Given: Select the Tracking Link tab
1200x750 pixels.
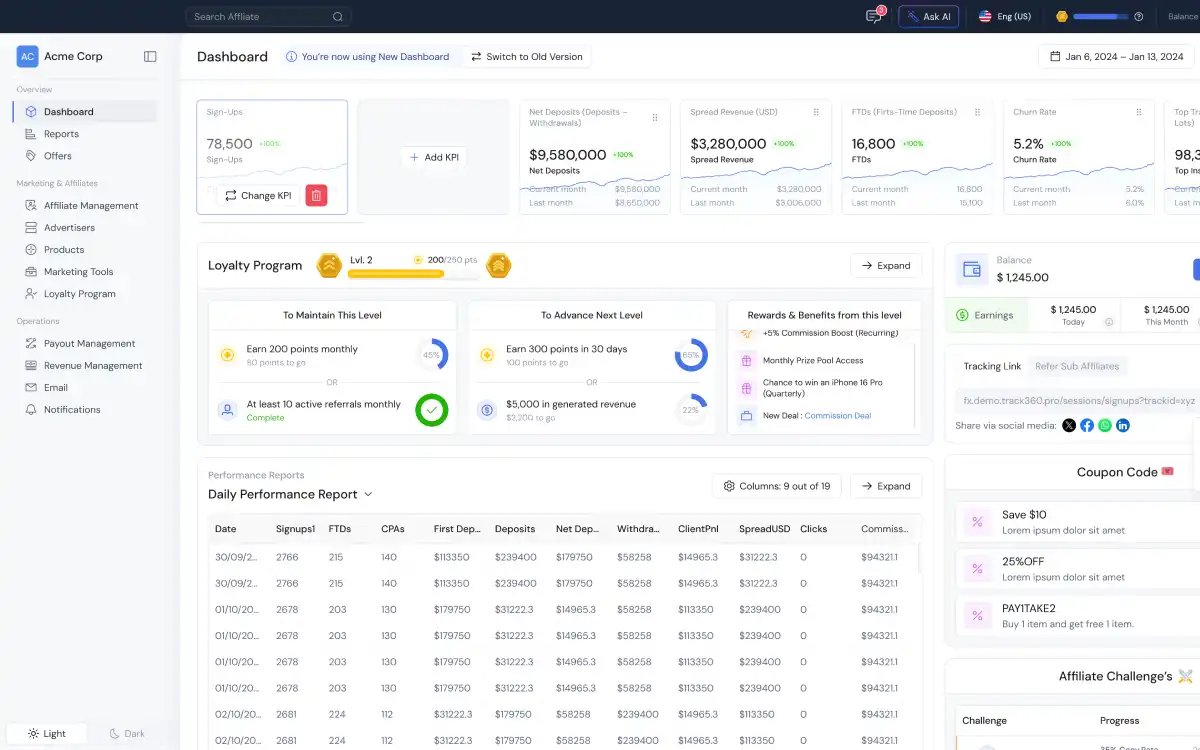Looking at the screenshot, I should tap(992, 366).
